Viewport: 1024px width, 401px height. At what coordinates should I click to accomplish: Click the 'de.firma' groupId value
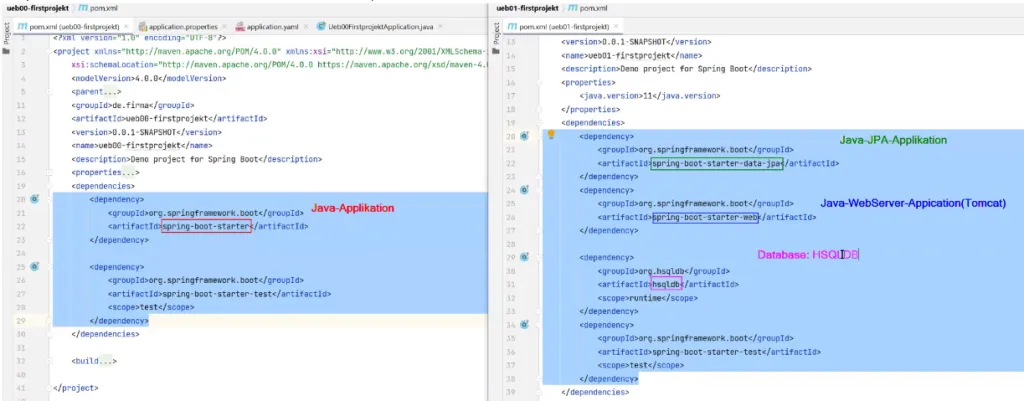click(x=133, y=105)
